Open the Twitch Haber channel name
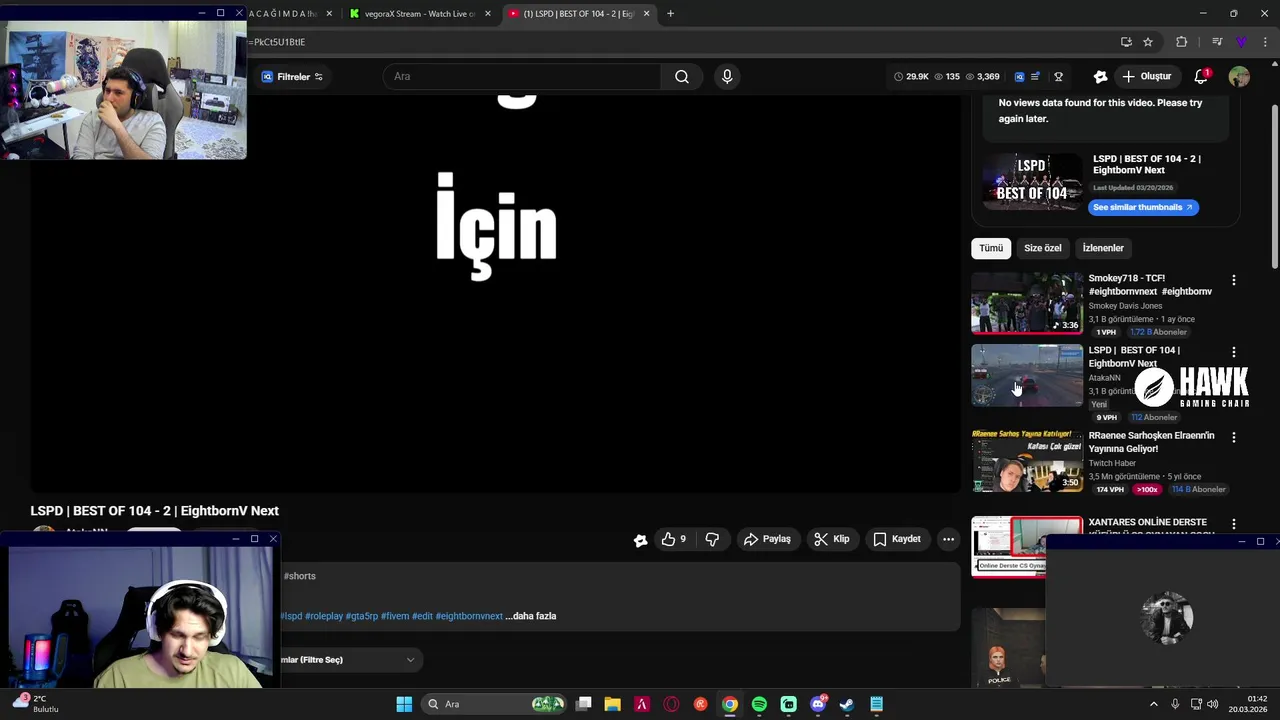The height and width of the screenshot is (720, 1280). point(1115,464)
